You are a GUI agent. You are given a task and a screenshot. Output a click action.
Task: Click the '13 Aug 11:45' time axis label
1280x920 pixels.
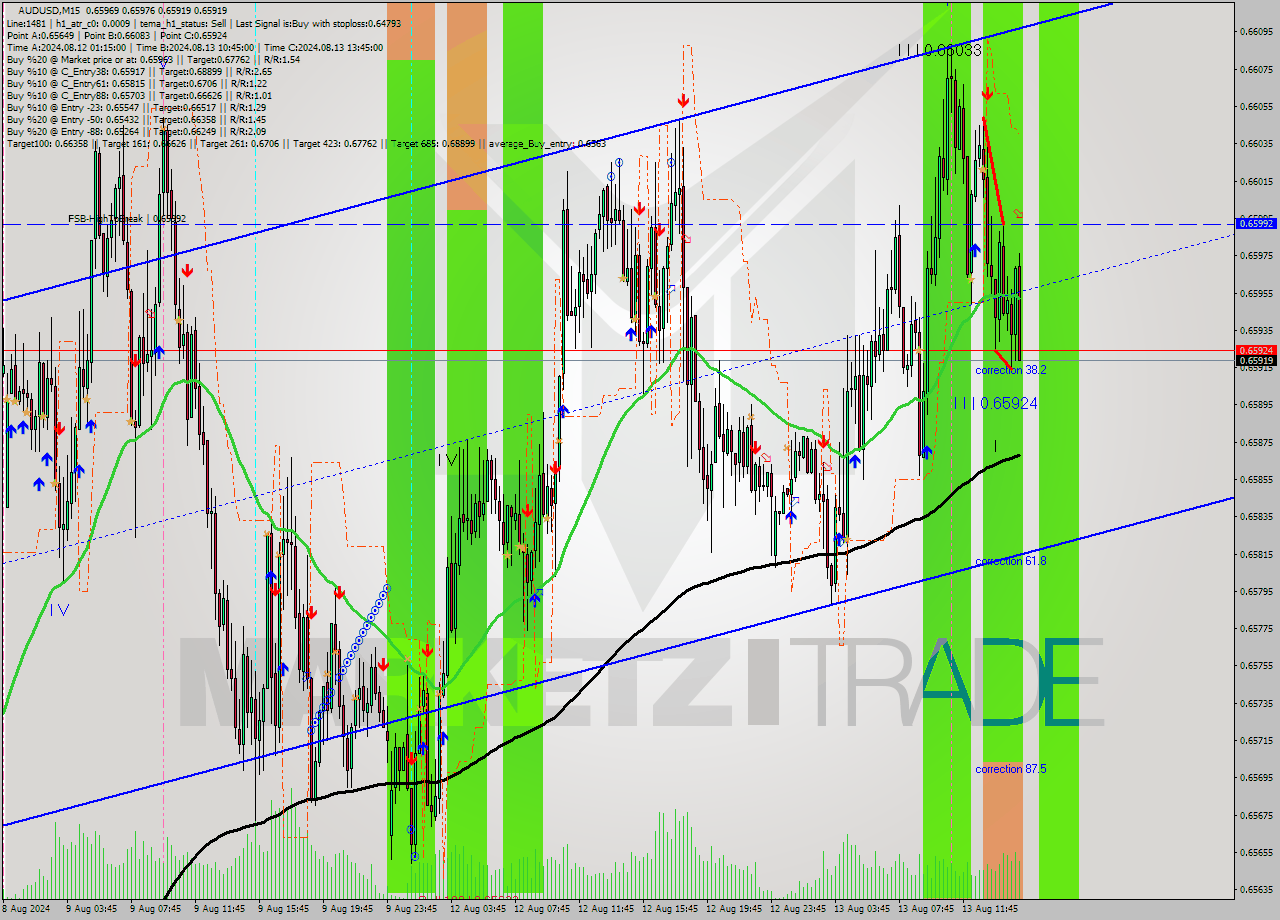click(991, 909)
